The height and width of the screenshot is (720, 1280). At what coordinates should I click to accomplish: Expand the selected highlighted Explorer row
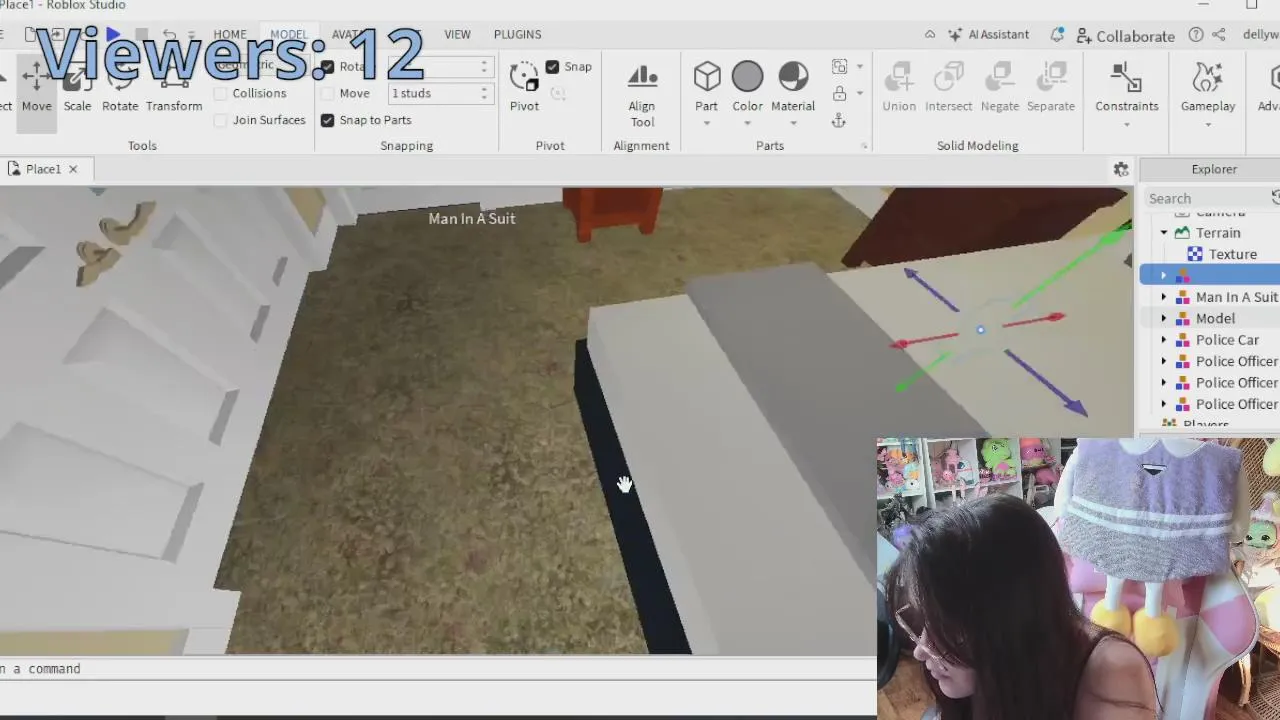point(1164,275)
